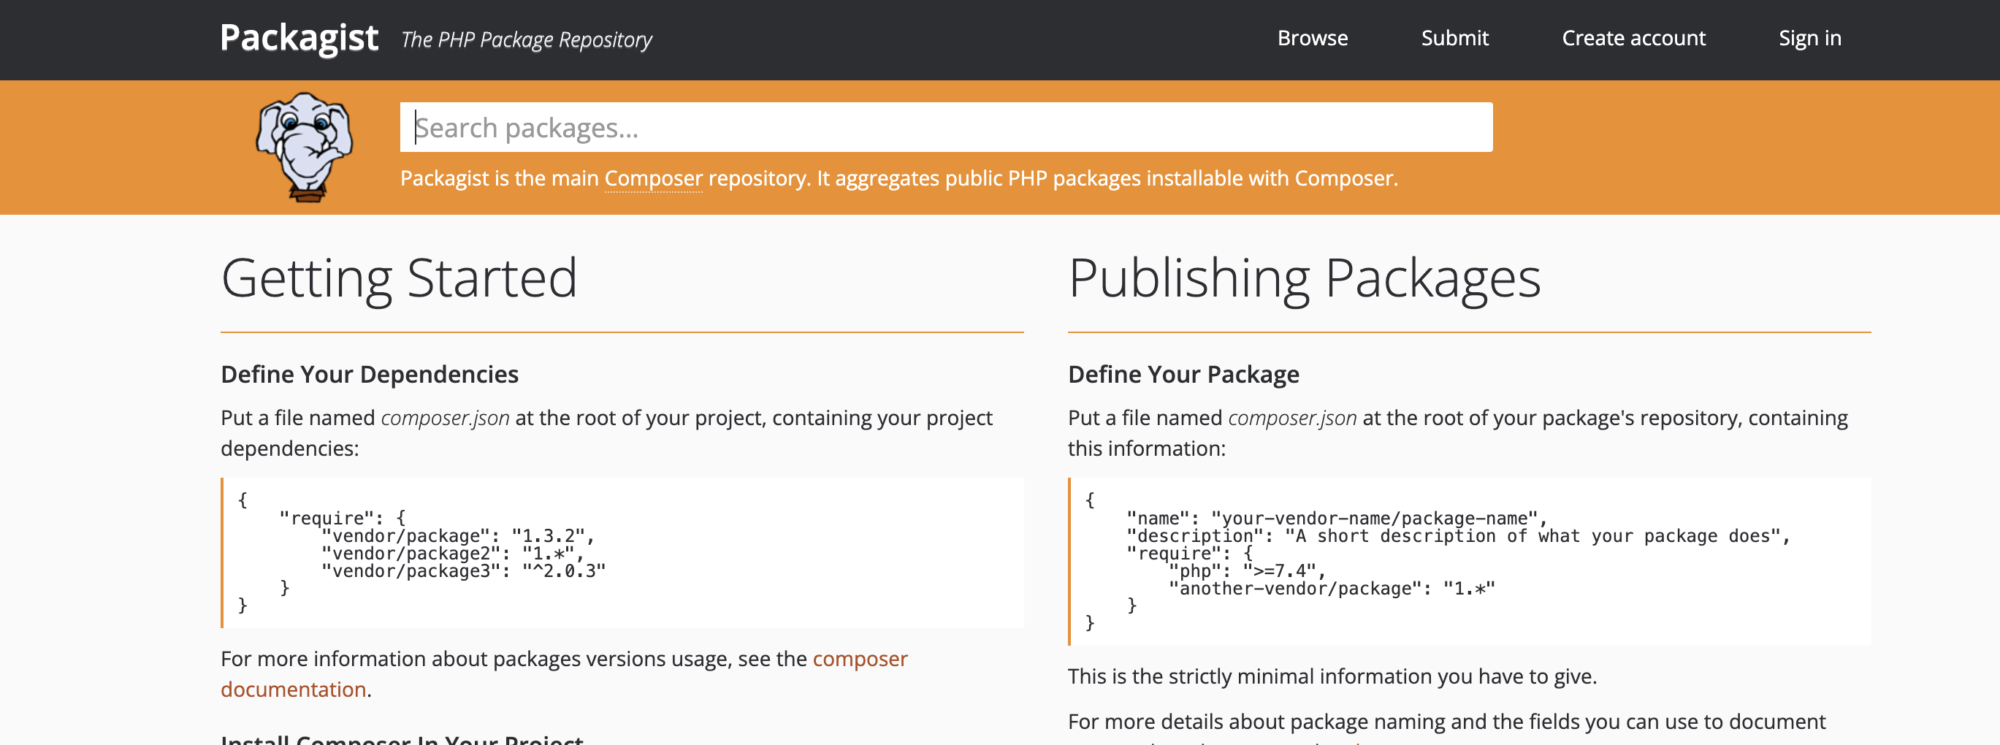Click the composer.json text under Define Your Package
2000x745 pixels.
tap(1292, 418)
